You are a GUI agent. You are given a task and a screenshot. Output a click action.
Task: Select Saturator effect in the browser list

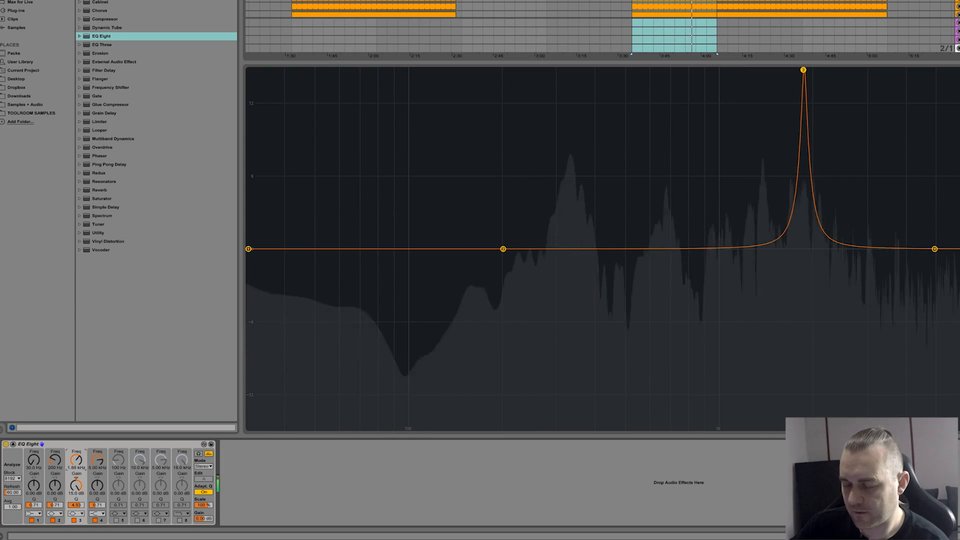point(102,198)
